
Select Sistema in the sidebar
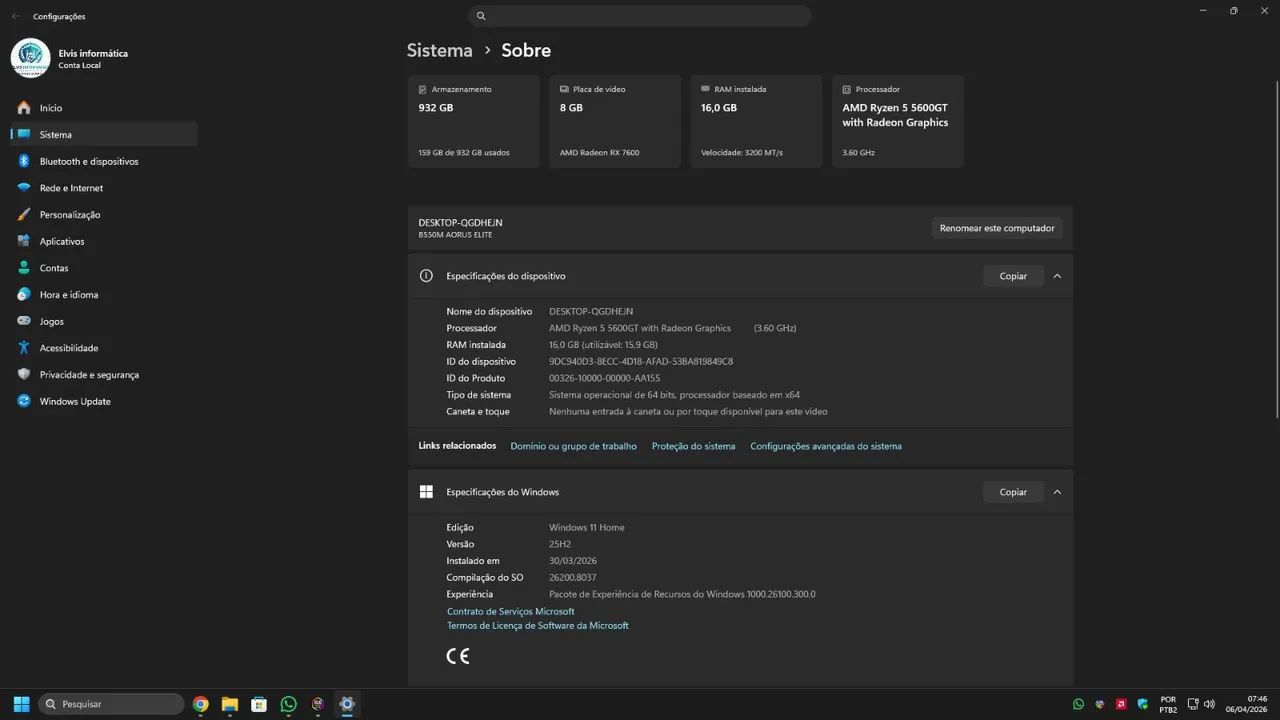(x=104, y=134)
